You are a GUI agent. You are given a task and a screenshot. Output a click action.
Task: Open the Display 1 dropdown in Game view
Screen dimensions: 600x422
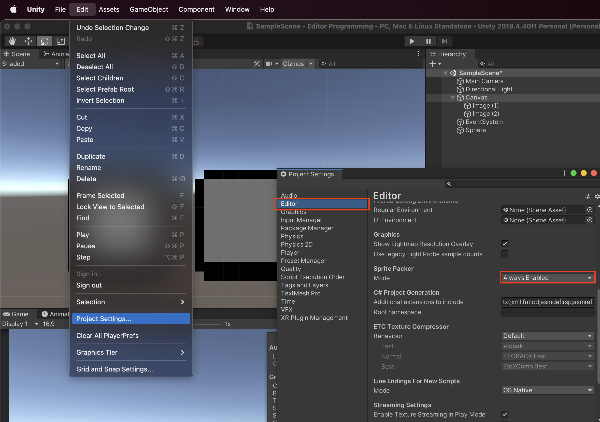pyautogui.click(x=20, y=324)
